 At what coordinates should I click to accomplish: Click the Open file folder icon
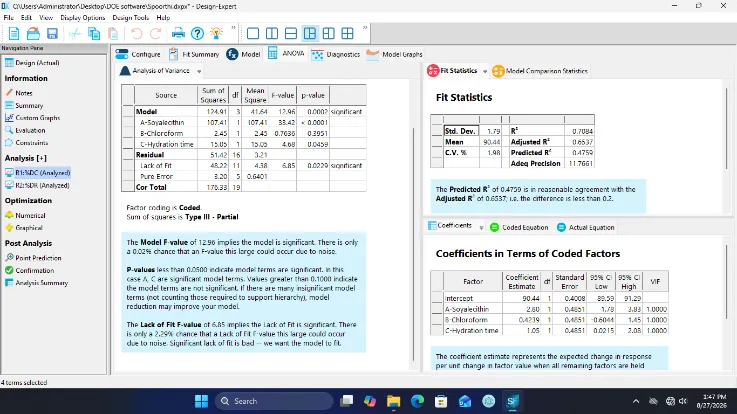click(x=33, y=33)
